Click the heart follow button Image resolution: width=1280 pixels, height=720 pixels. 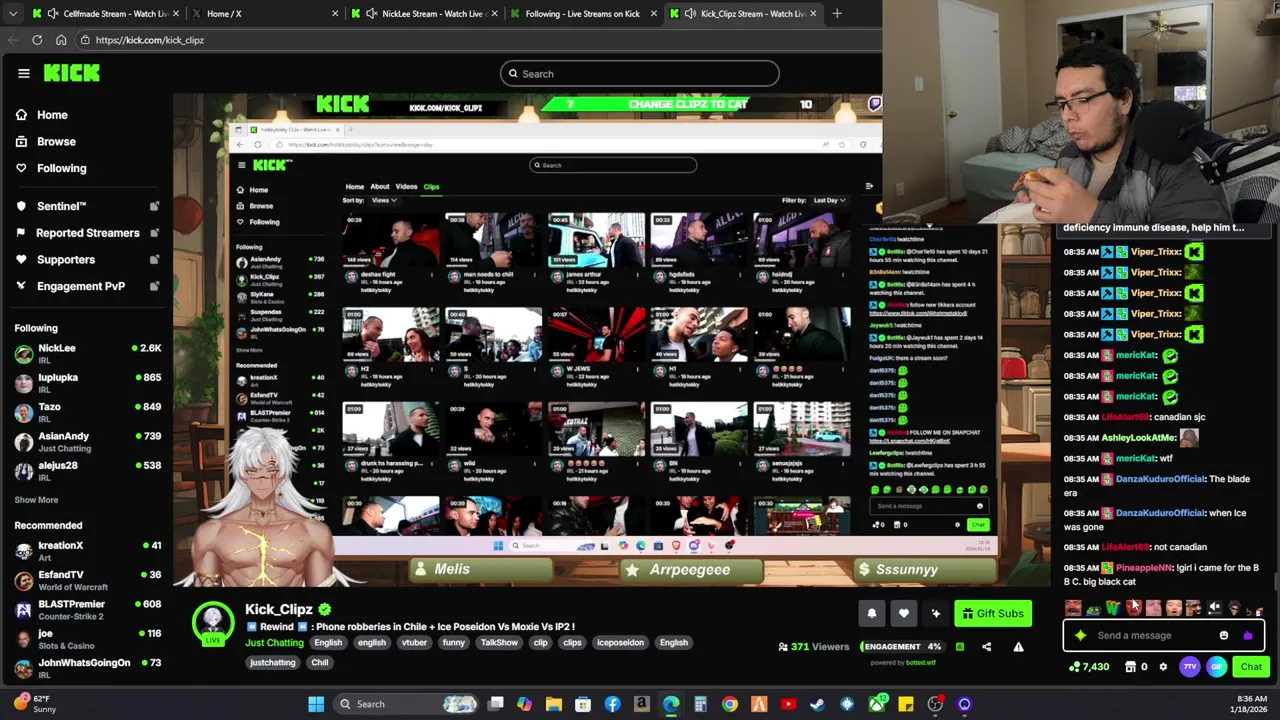point(904,614)
